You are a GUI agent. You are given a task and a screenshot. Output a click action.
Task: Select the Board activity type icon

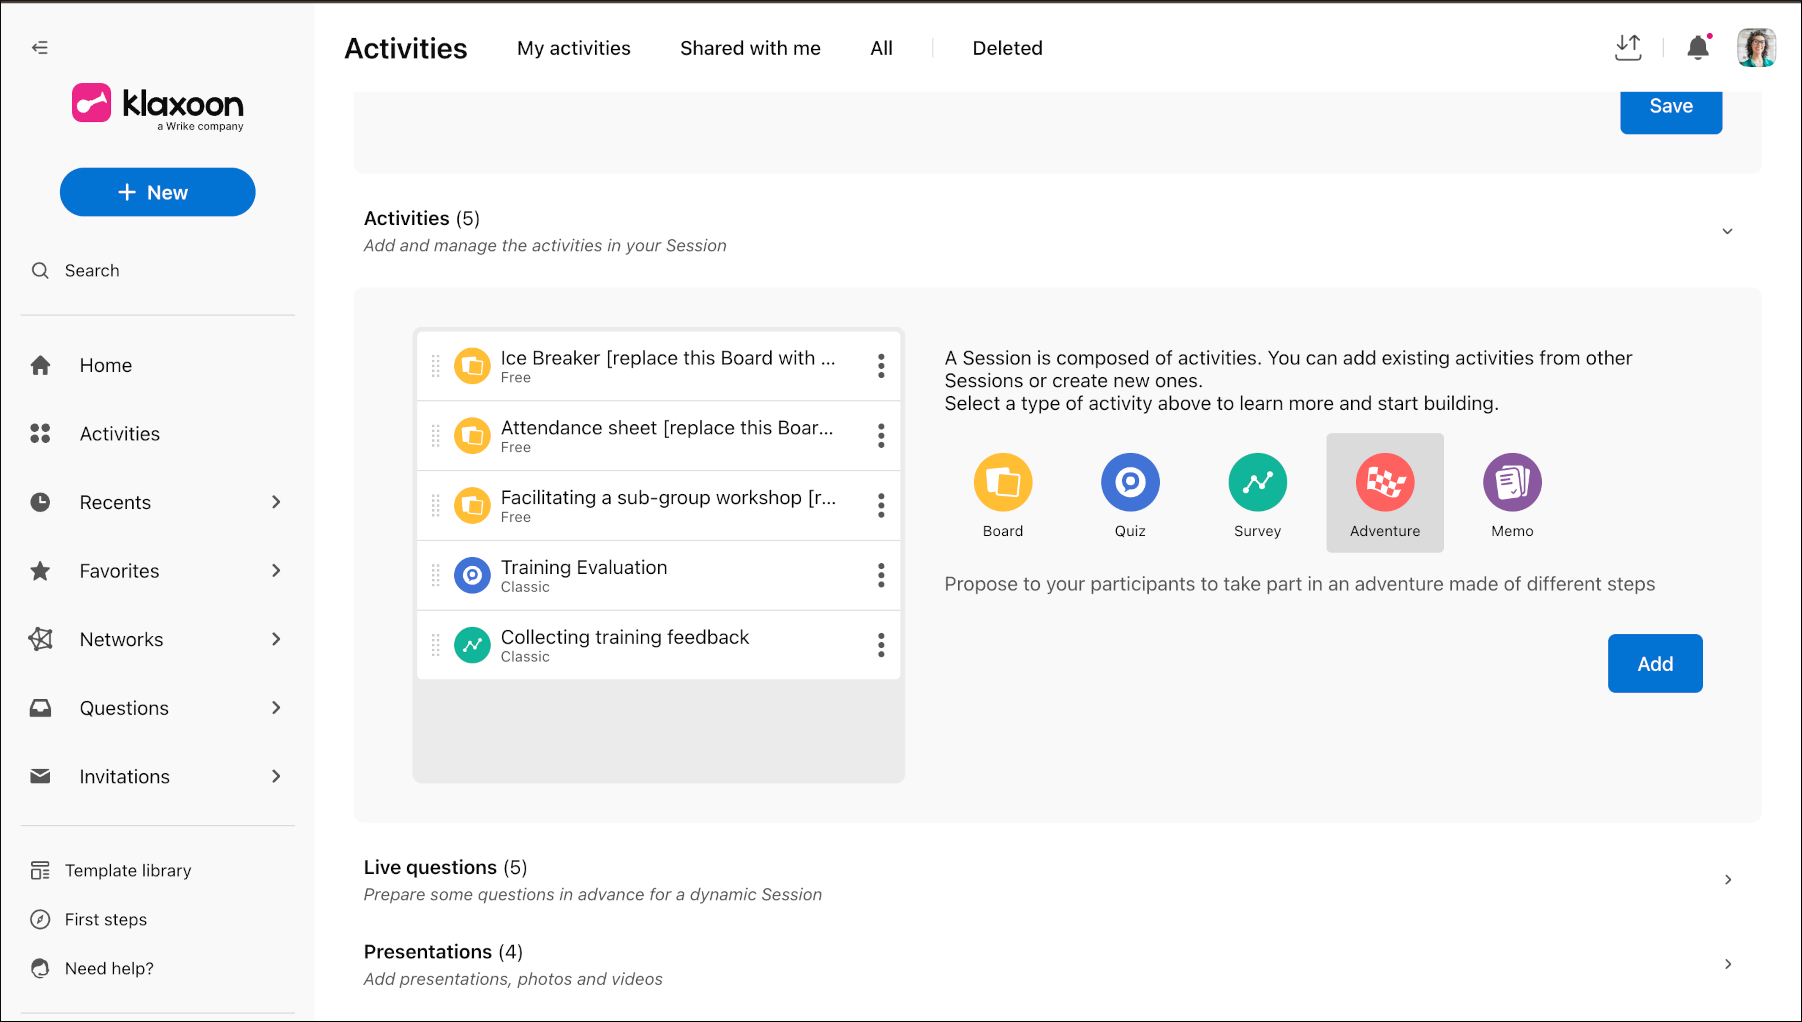point(1002,483)
